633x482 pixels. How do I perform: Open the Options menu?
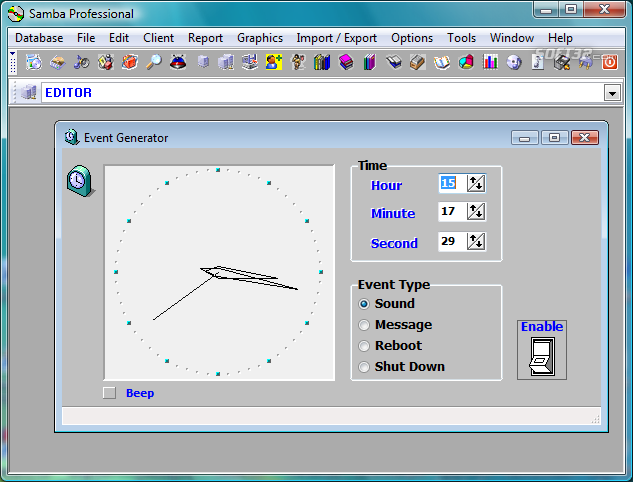click(412, 38)
